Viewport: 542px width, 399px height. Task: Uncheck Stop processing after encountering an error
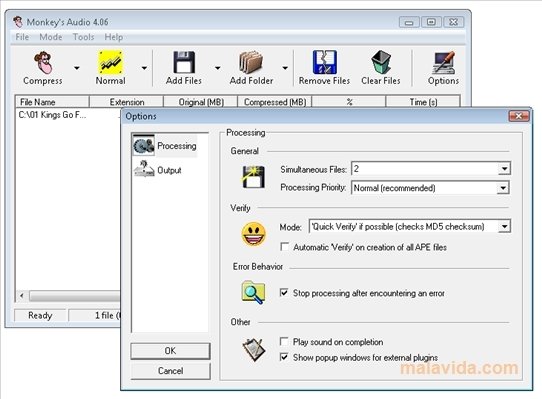tap(284, 293)
